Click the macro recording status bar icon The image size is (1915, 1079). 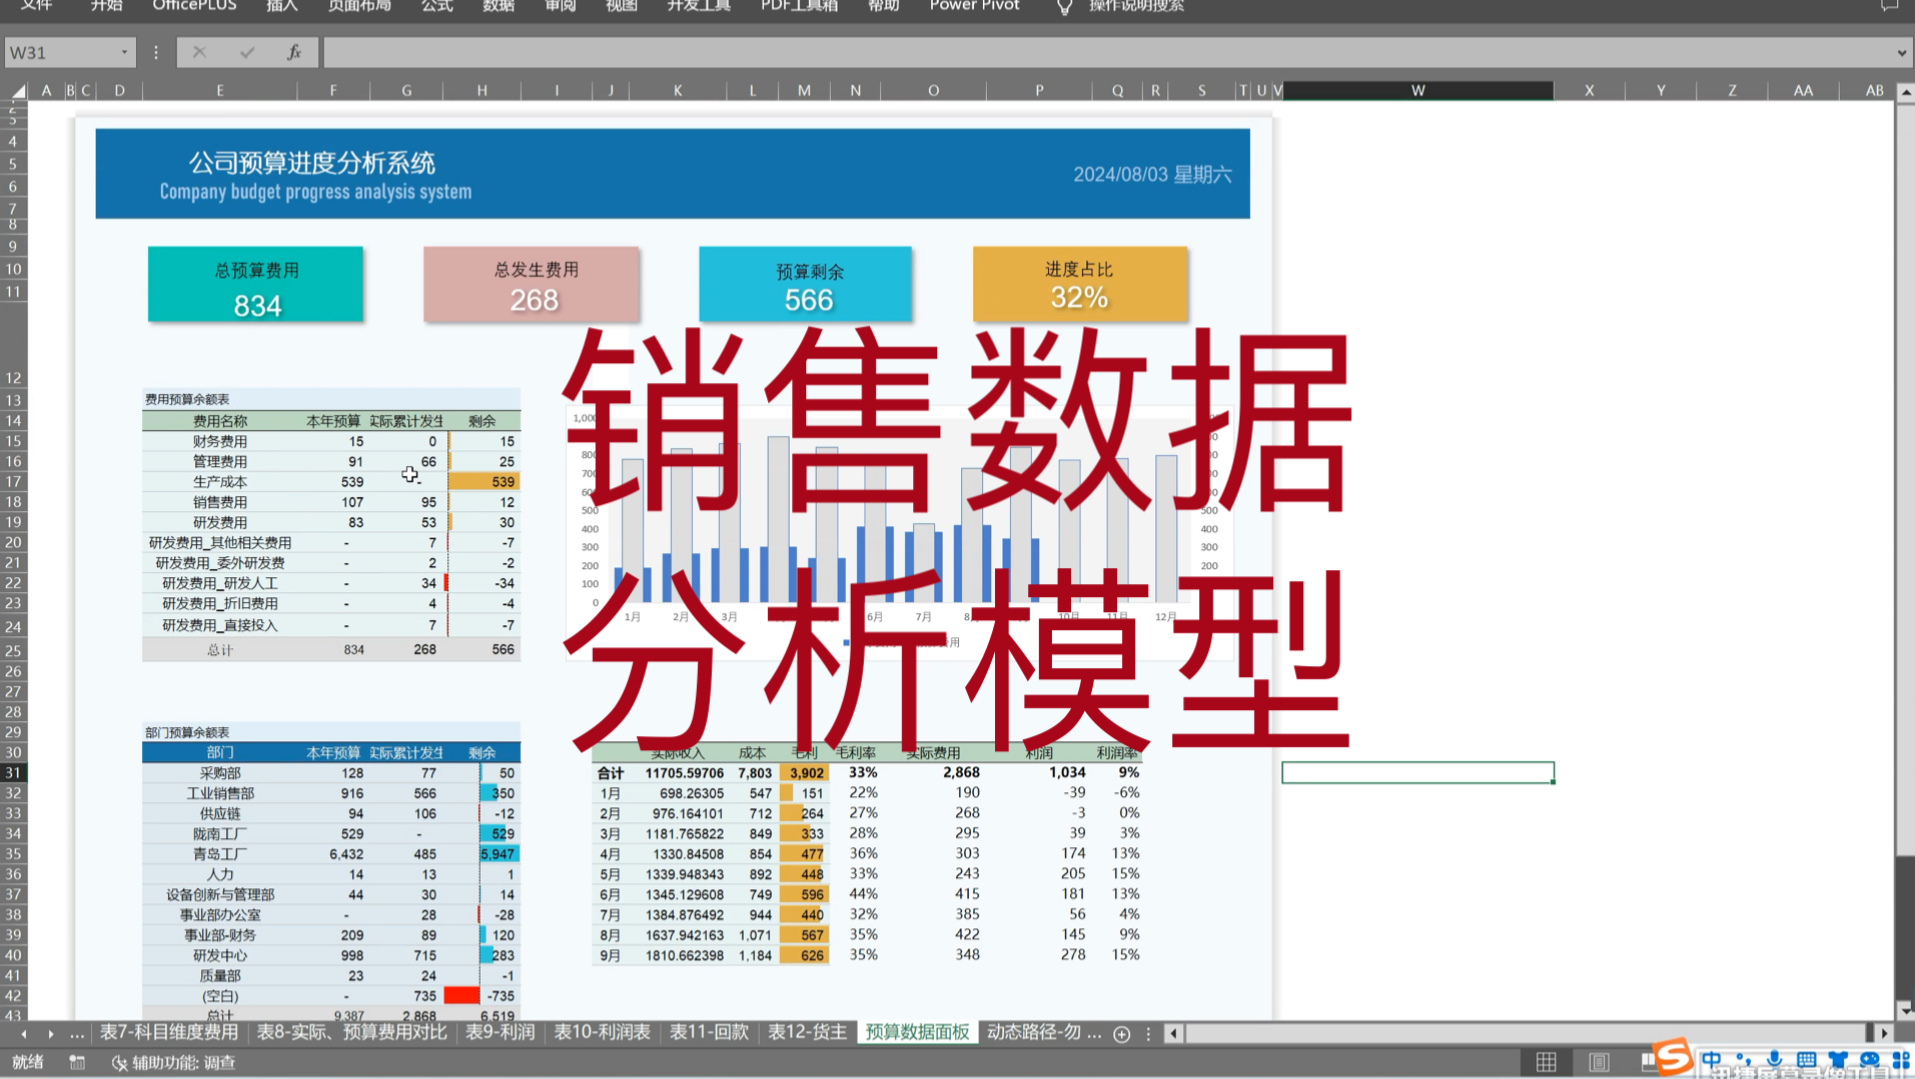[77, 1062]
